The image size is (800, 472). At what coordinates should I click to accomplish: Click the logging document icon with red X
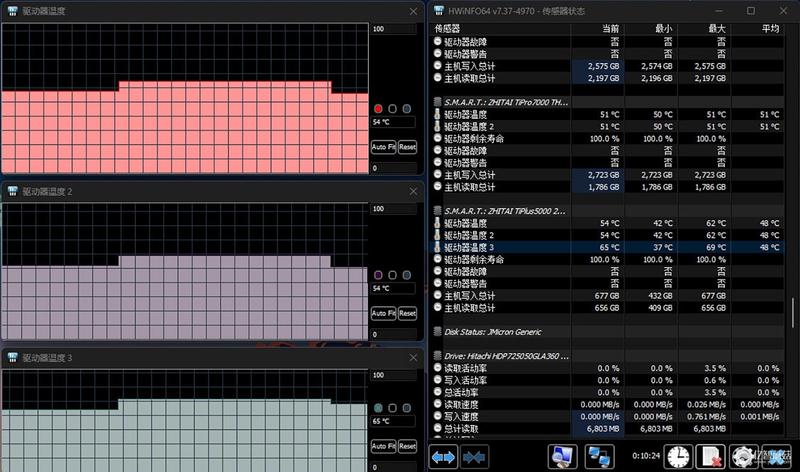[711, 457]
